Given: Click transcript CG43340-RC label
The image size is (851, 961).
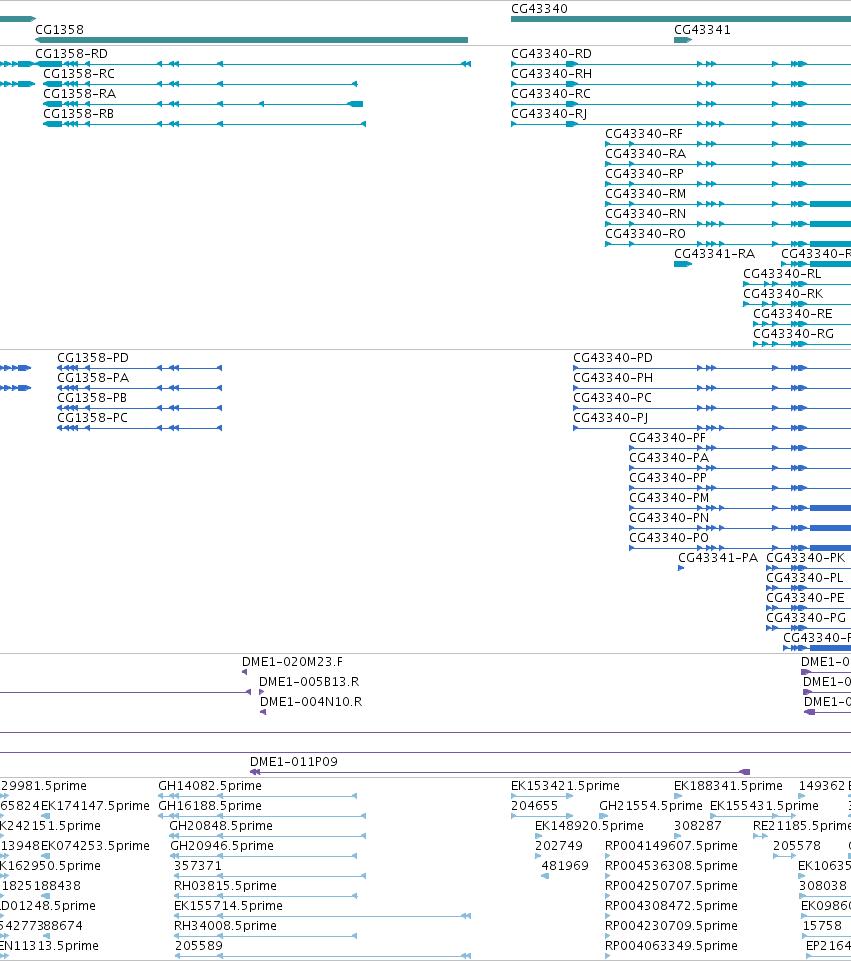Looking at the screenshot, I should 551,93.
